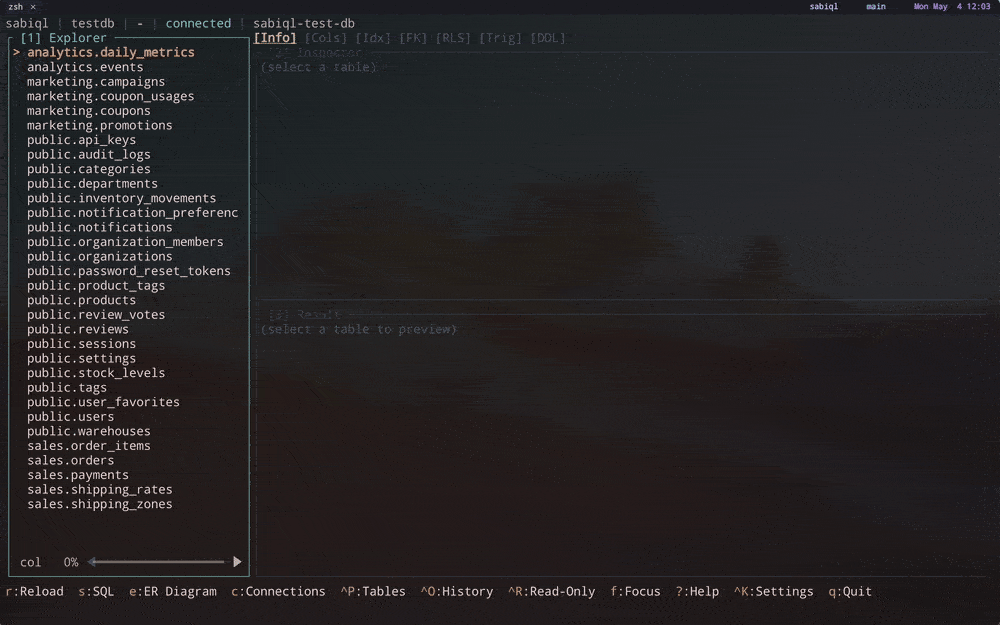Select analytics.events in Explorer
Viewport: 1000px width, 625px height.
[85, 67]
